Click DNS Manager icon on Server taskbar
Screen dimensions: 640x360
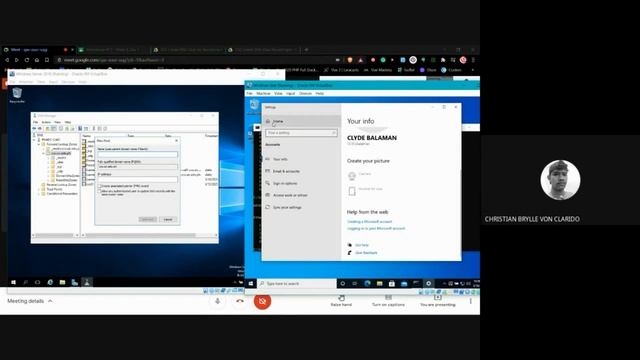point(87,282)
